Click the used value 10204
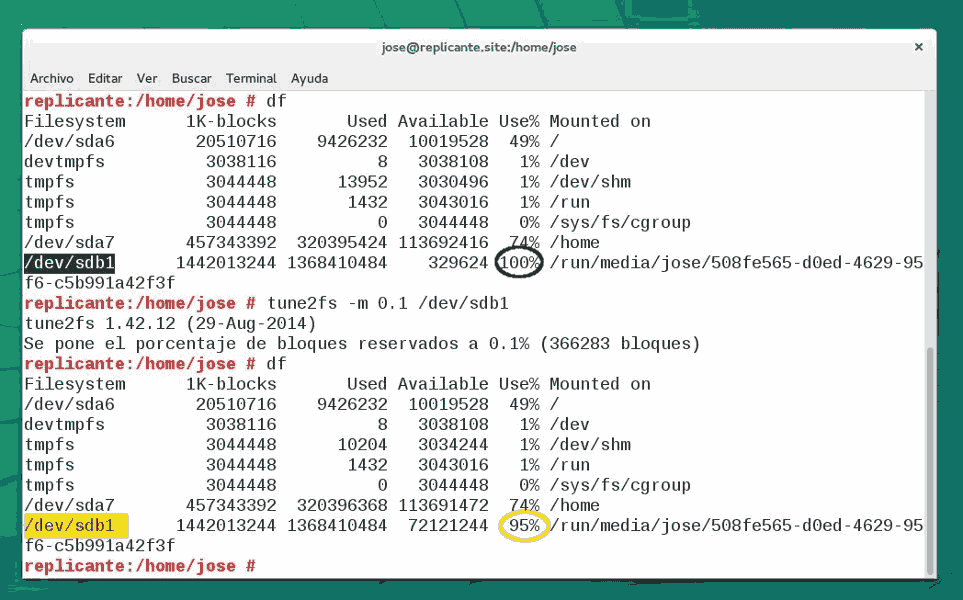 pos(362,445)
